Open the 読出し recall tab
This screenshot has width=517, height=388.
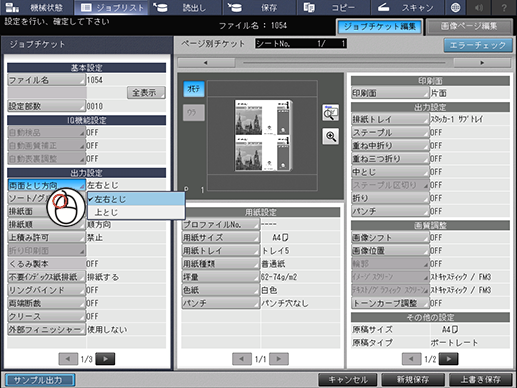(185, 7)
